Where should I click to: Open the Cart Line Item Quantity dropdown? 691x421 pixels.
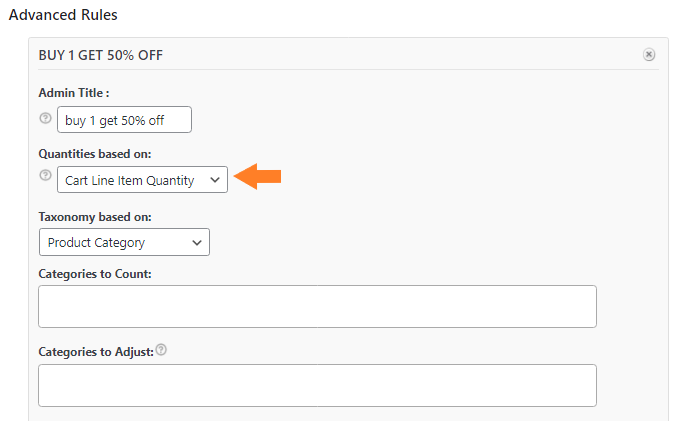tap(142, 180)
